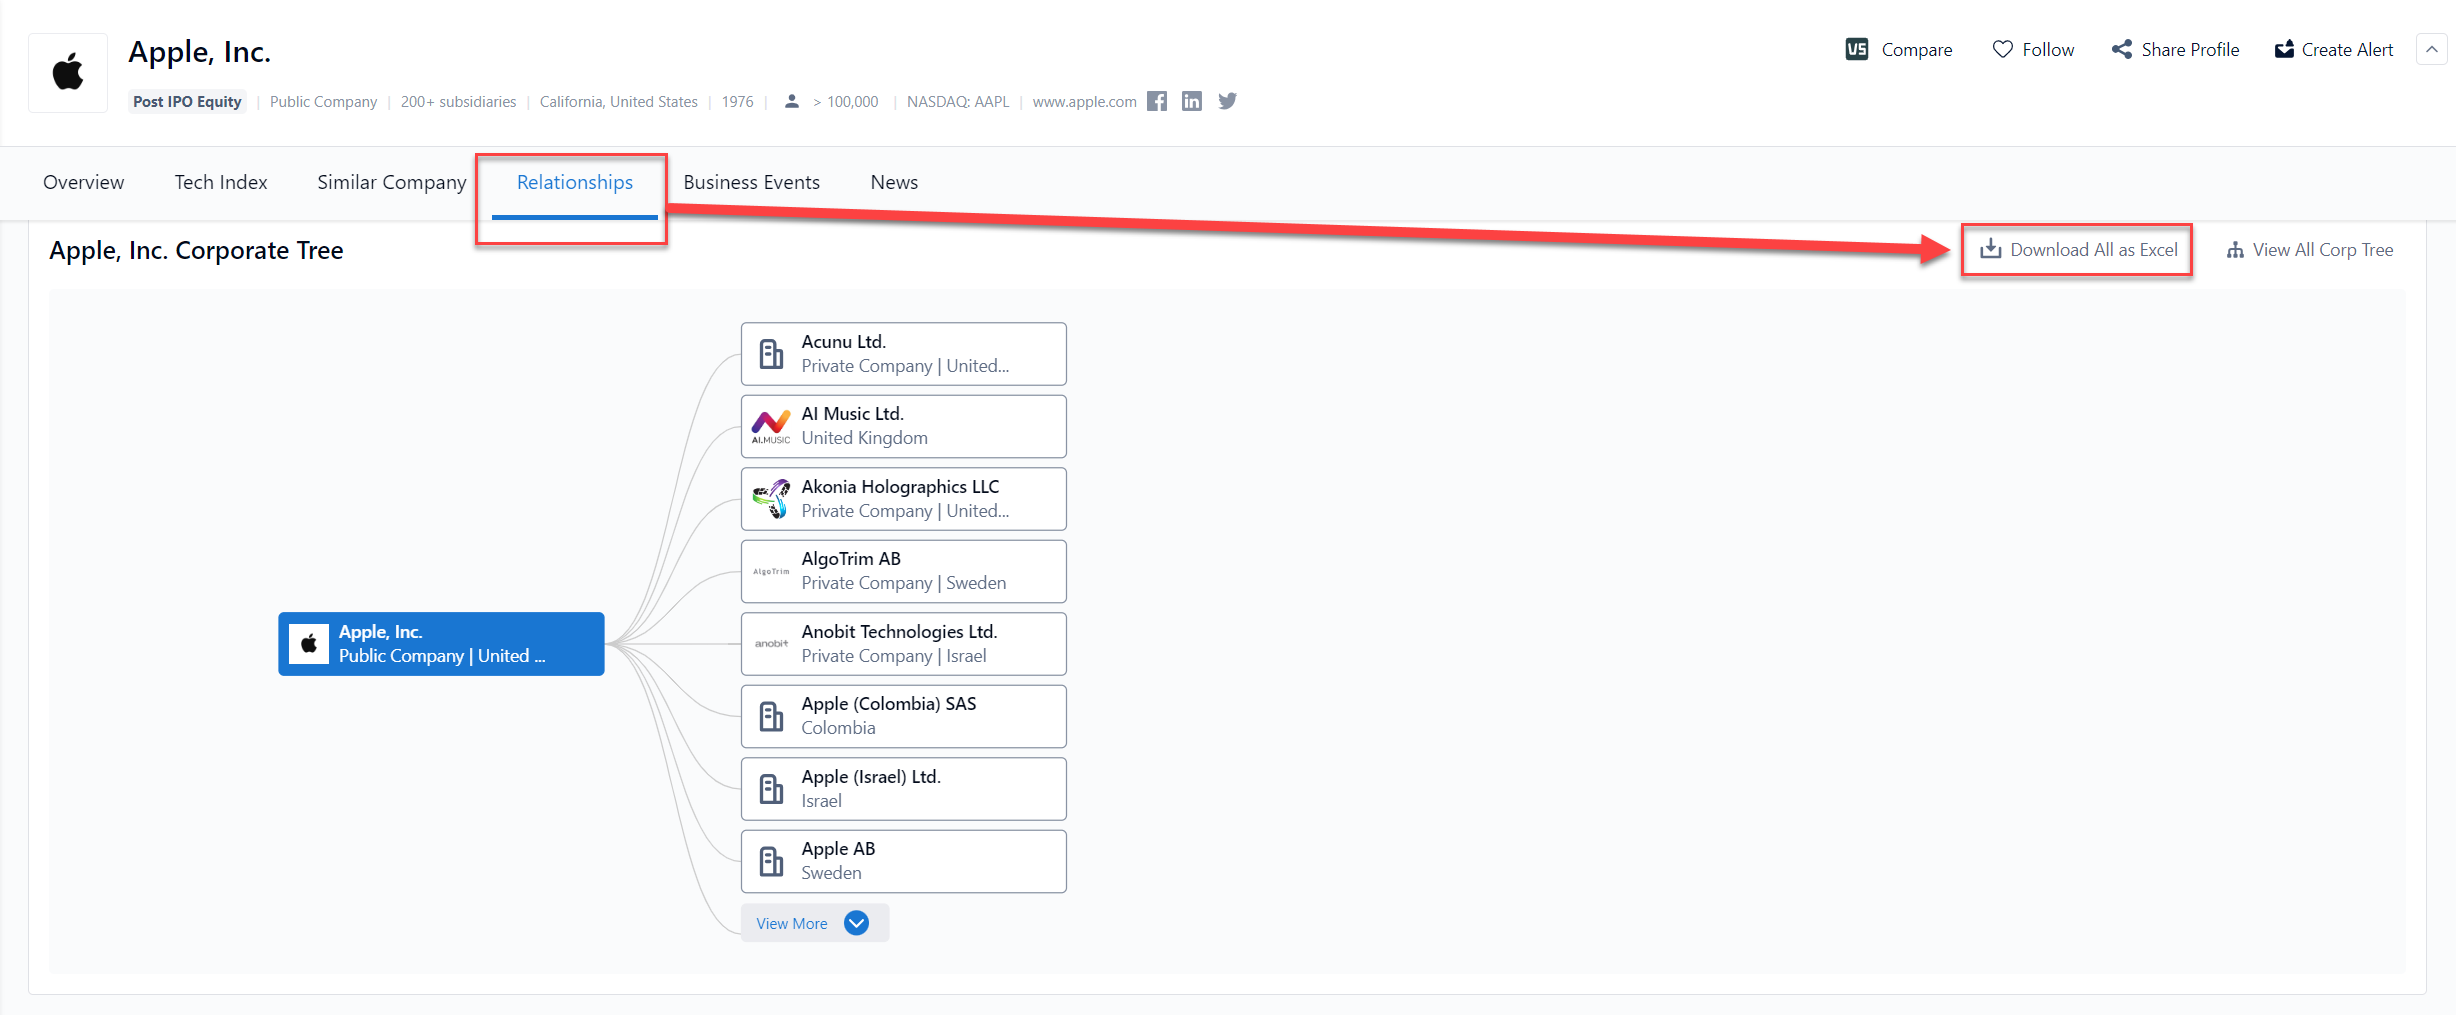Open the www.apple.com website link
This screenshot has height=1015, width=2456.
point(1084,102)
